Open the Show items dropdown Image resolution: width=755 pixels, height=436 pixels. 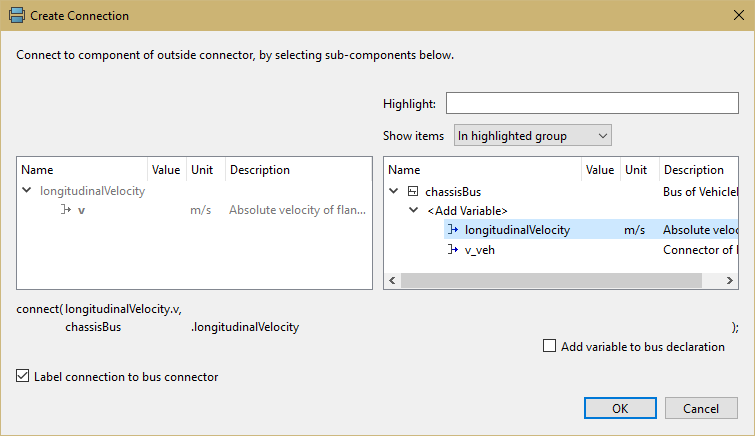(532, 136)
